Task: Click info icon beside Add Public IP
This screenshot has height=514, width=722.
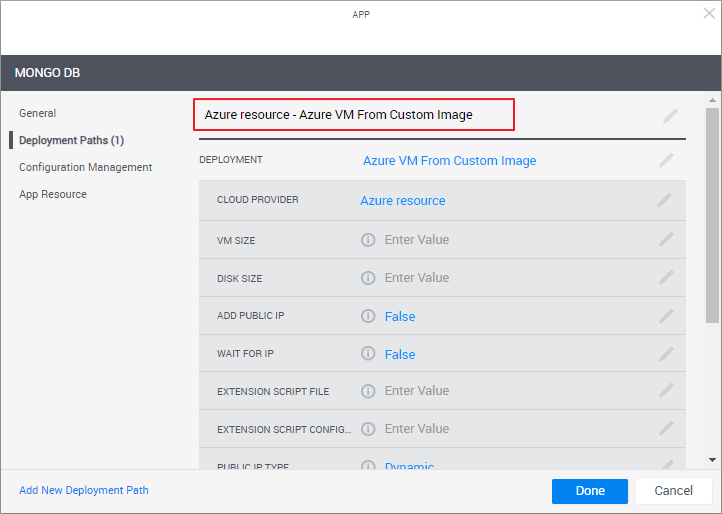Action: click(368, 316)
